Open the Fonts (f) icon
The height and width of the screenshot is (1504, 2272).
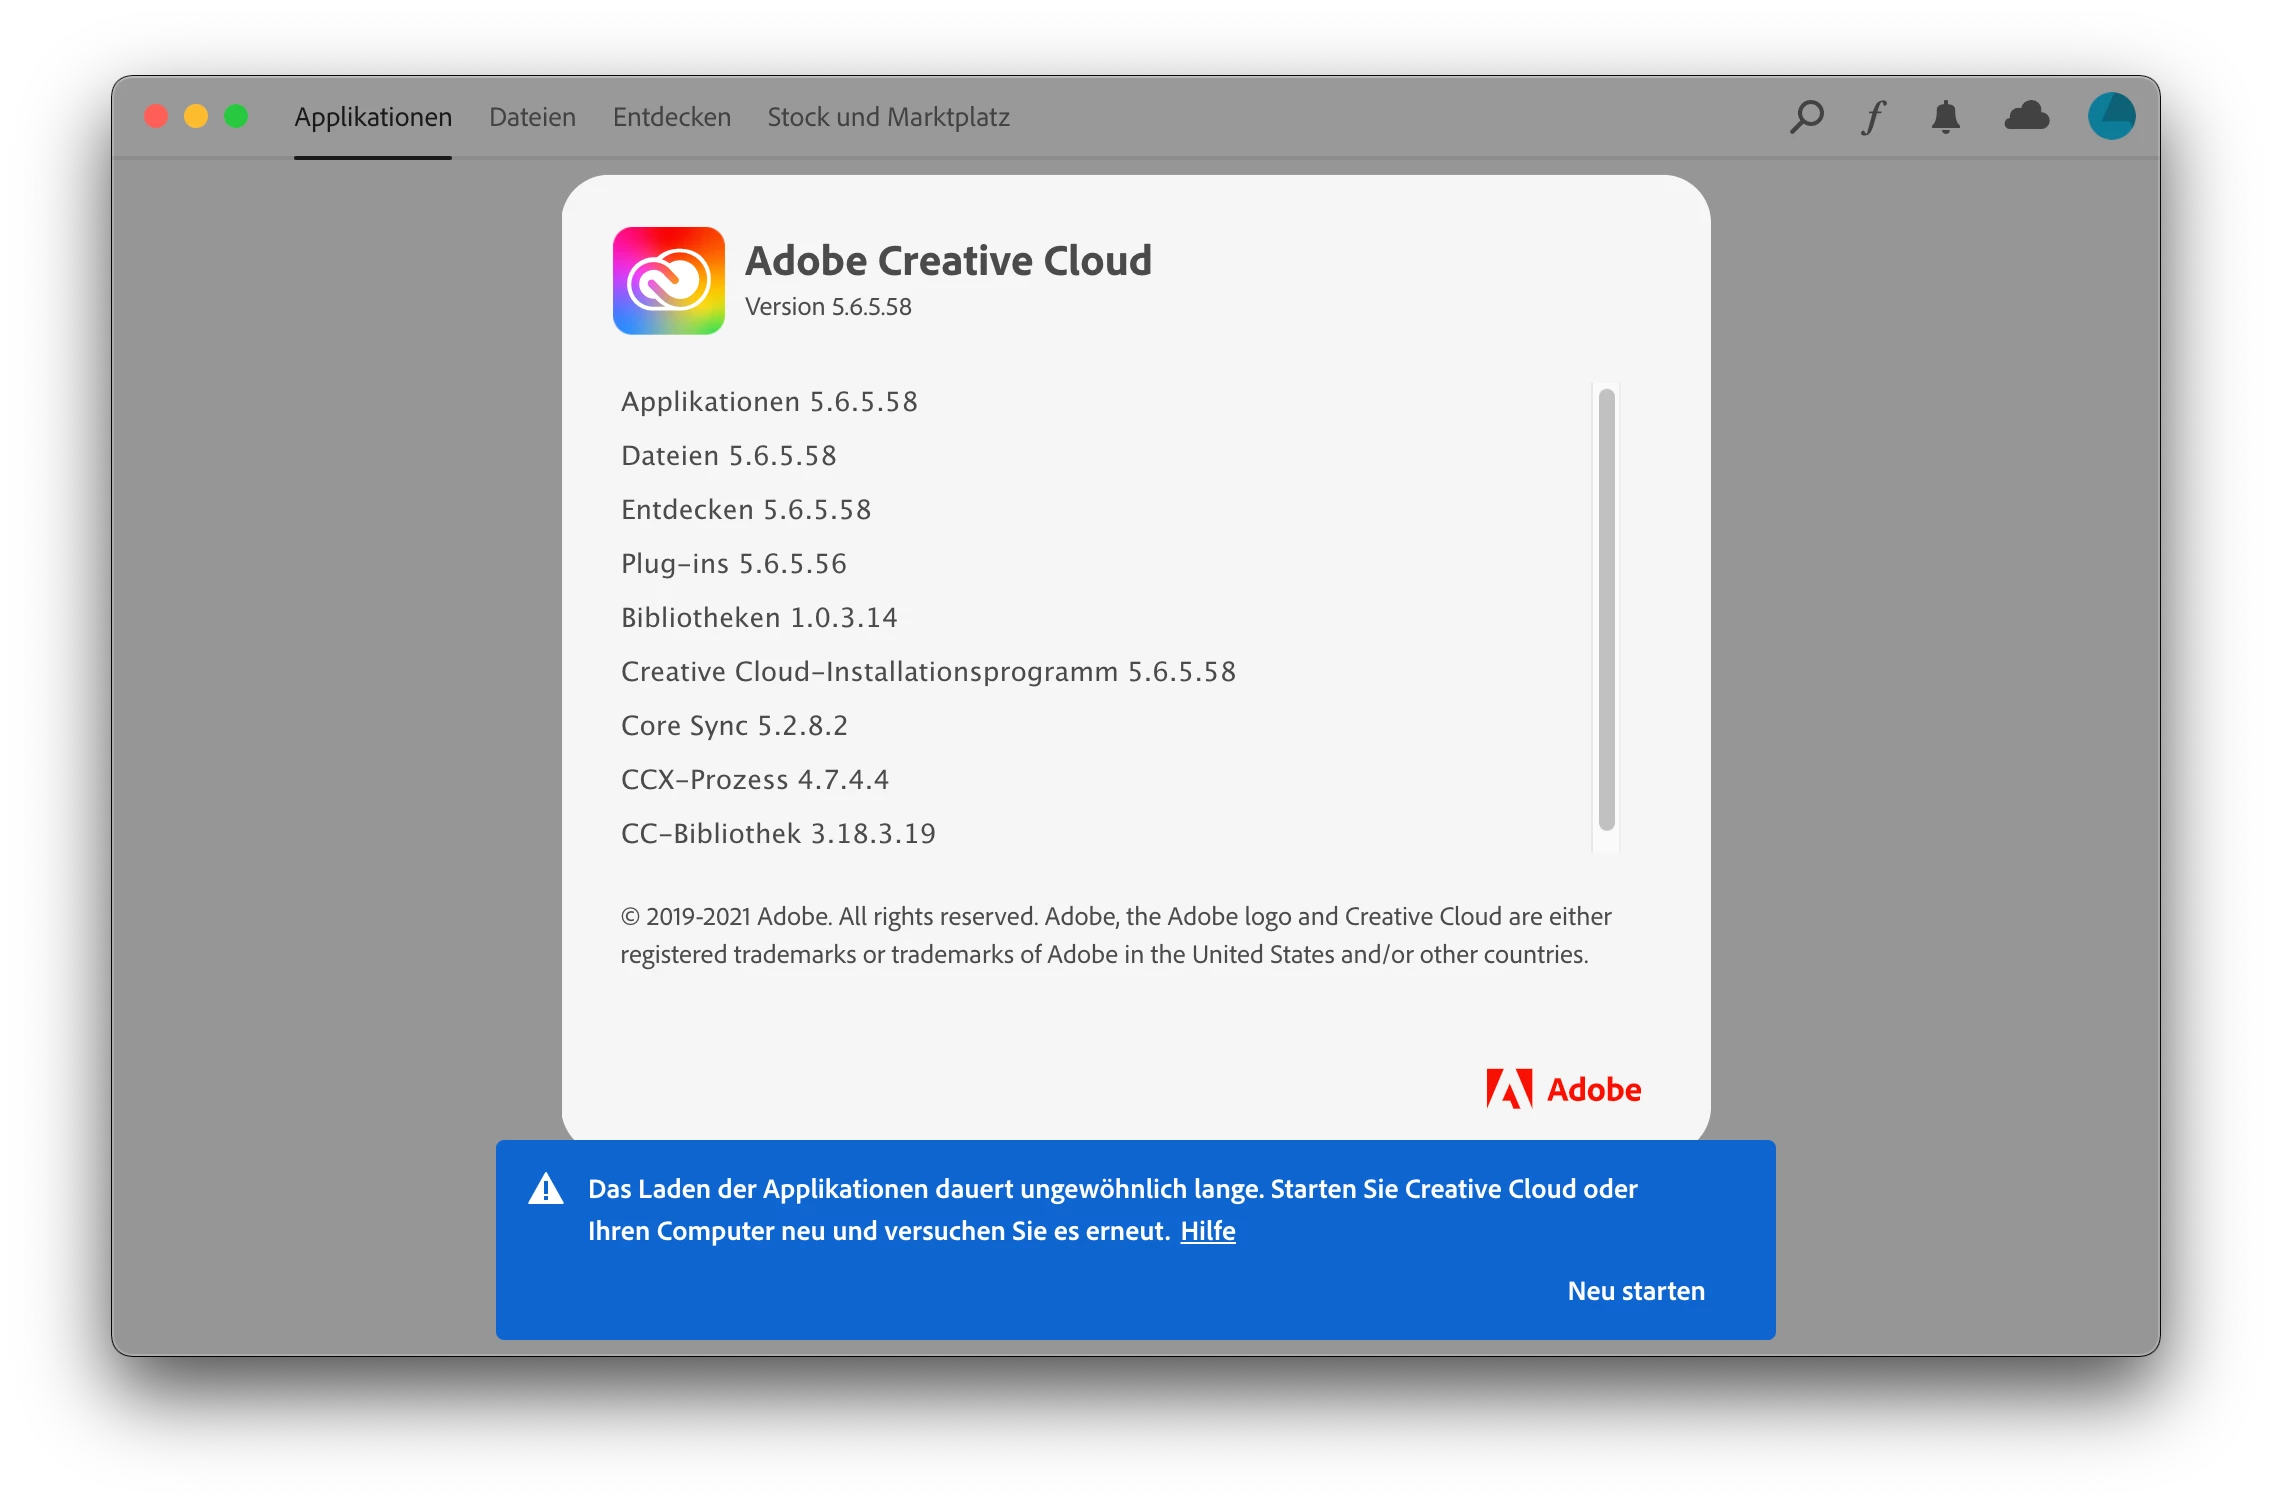1874,117
